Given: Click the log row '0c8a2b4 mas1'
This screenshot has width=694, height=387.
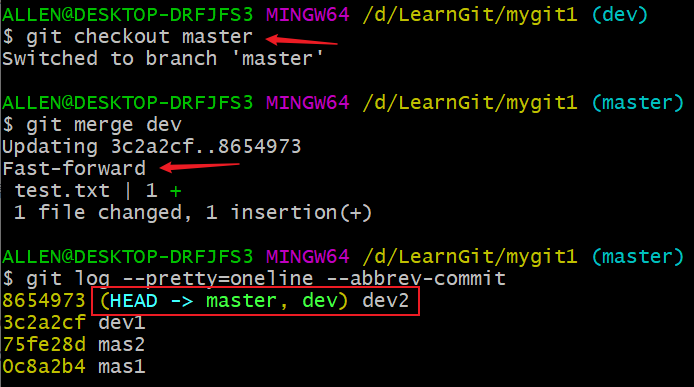Looking at the screenshot, I should 74,367.
